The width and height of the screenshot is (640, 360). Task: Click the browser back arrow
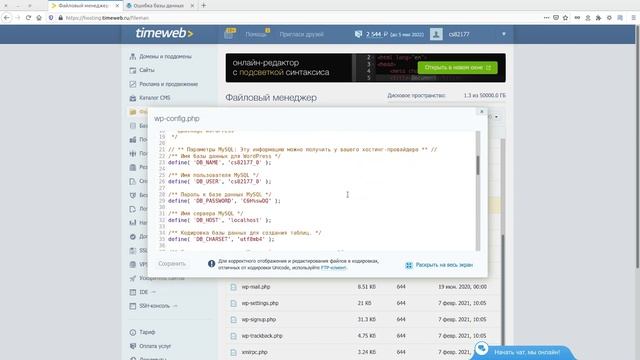click(7, 18)
